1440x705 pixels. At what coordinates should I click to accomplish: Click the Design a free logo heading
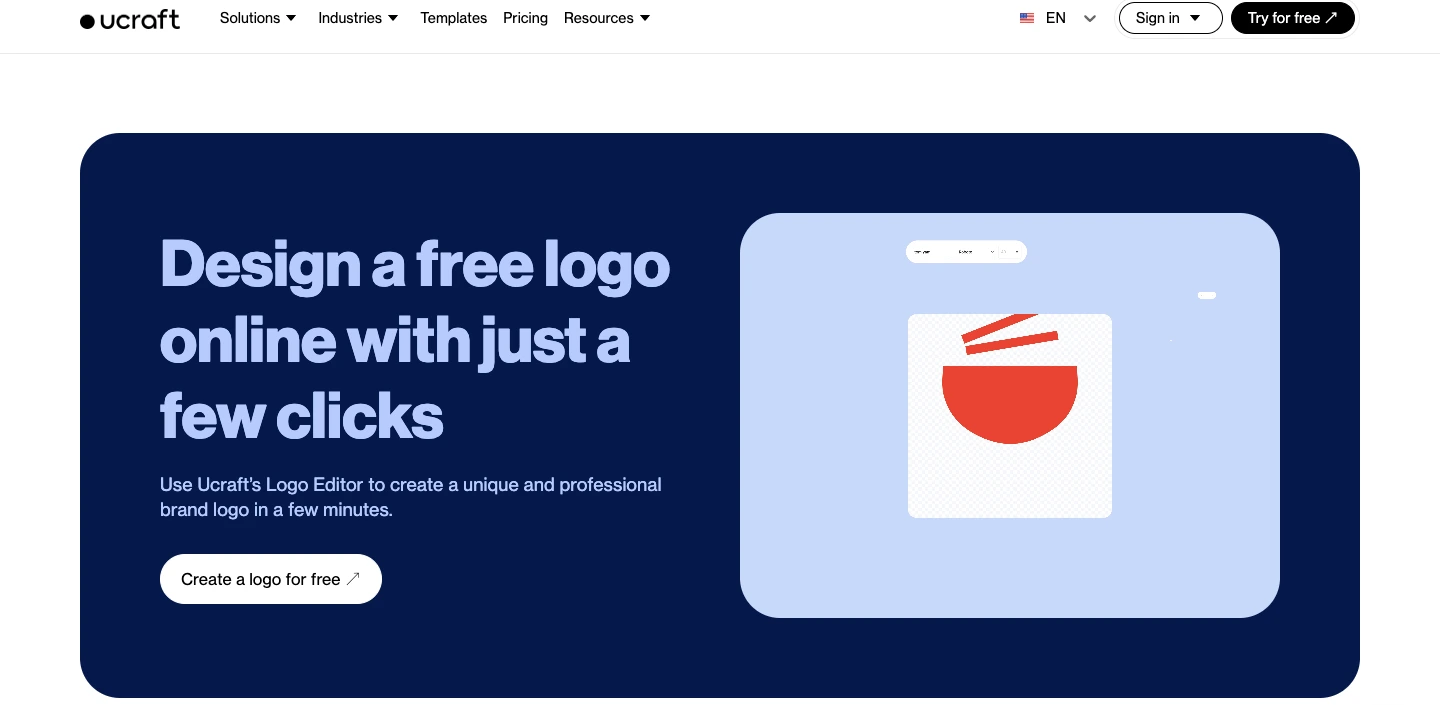point(415,340)
